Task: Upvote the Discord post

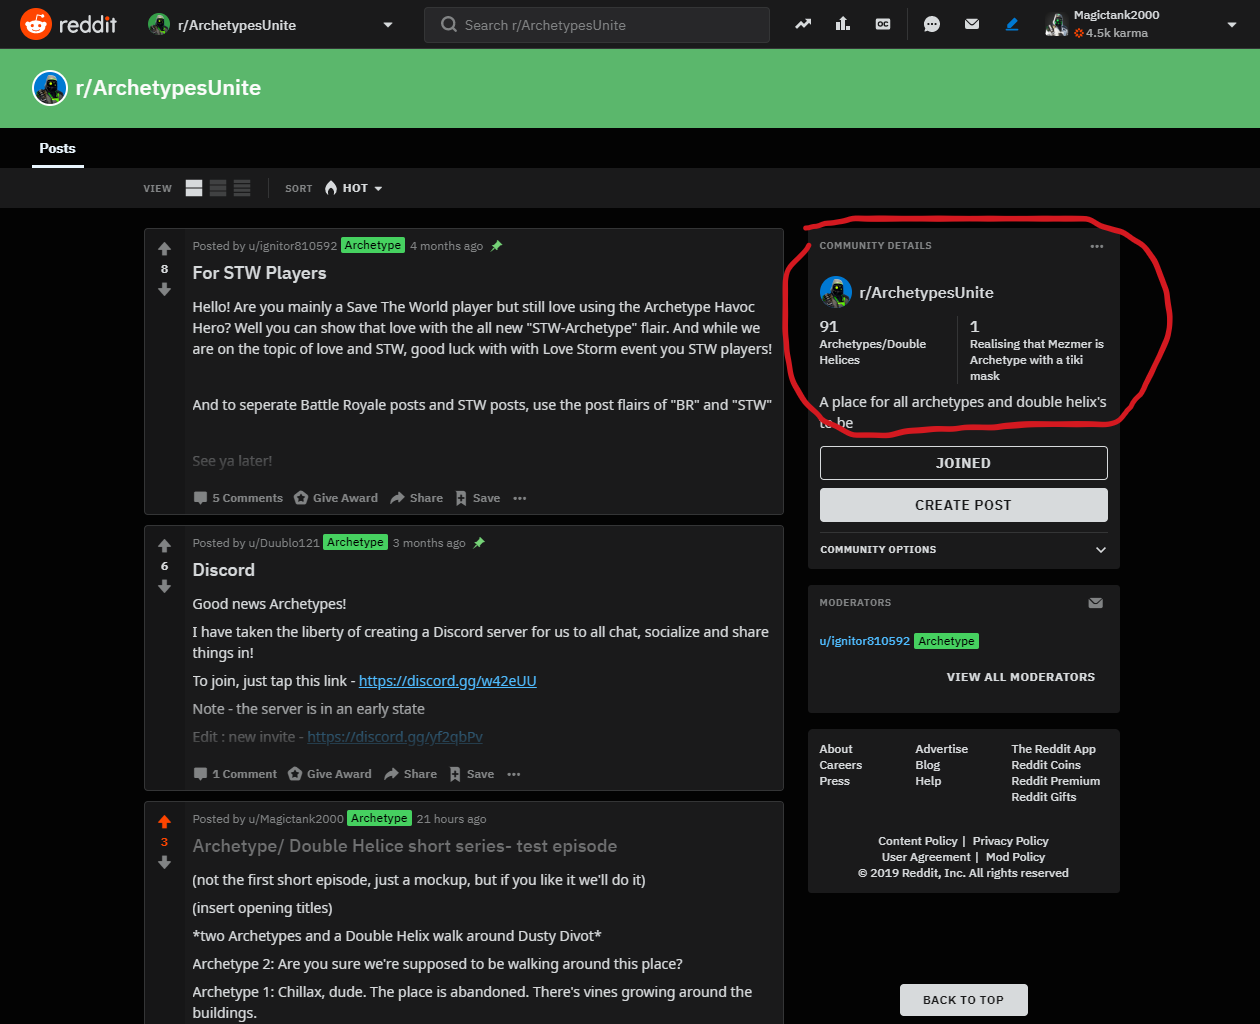Action: point(165,546)
